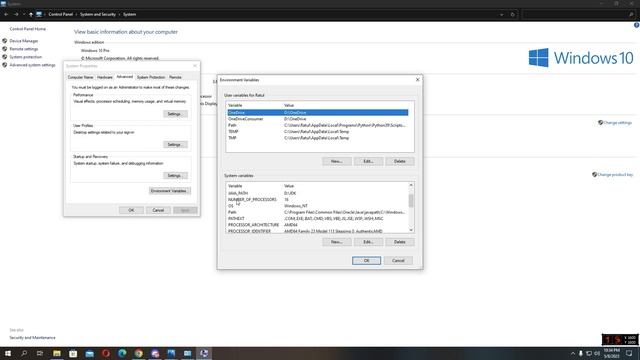
Task: Select the OneDrive user variable row
Action: click(318, 113)
